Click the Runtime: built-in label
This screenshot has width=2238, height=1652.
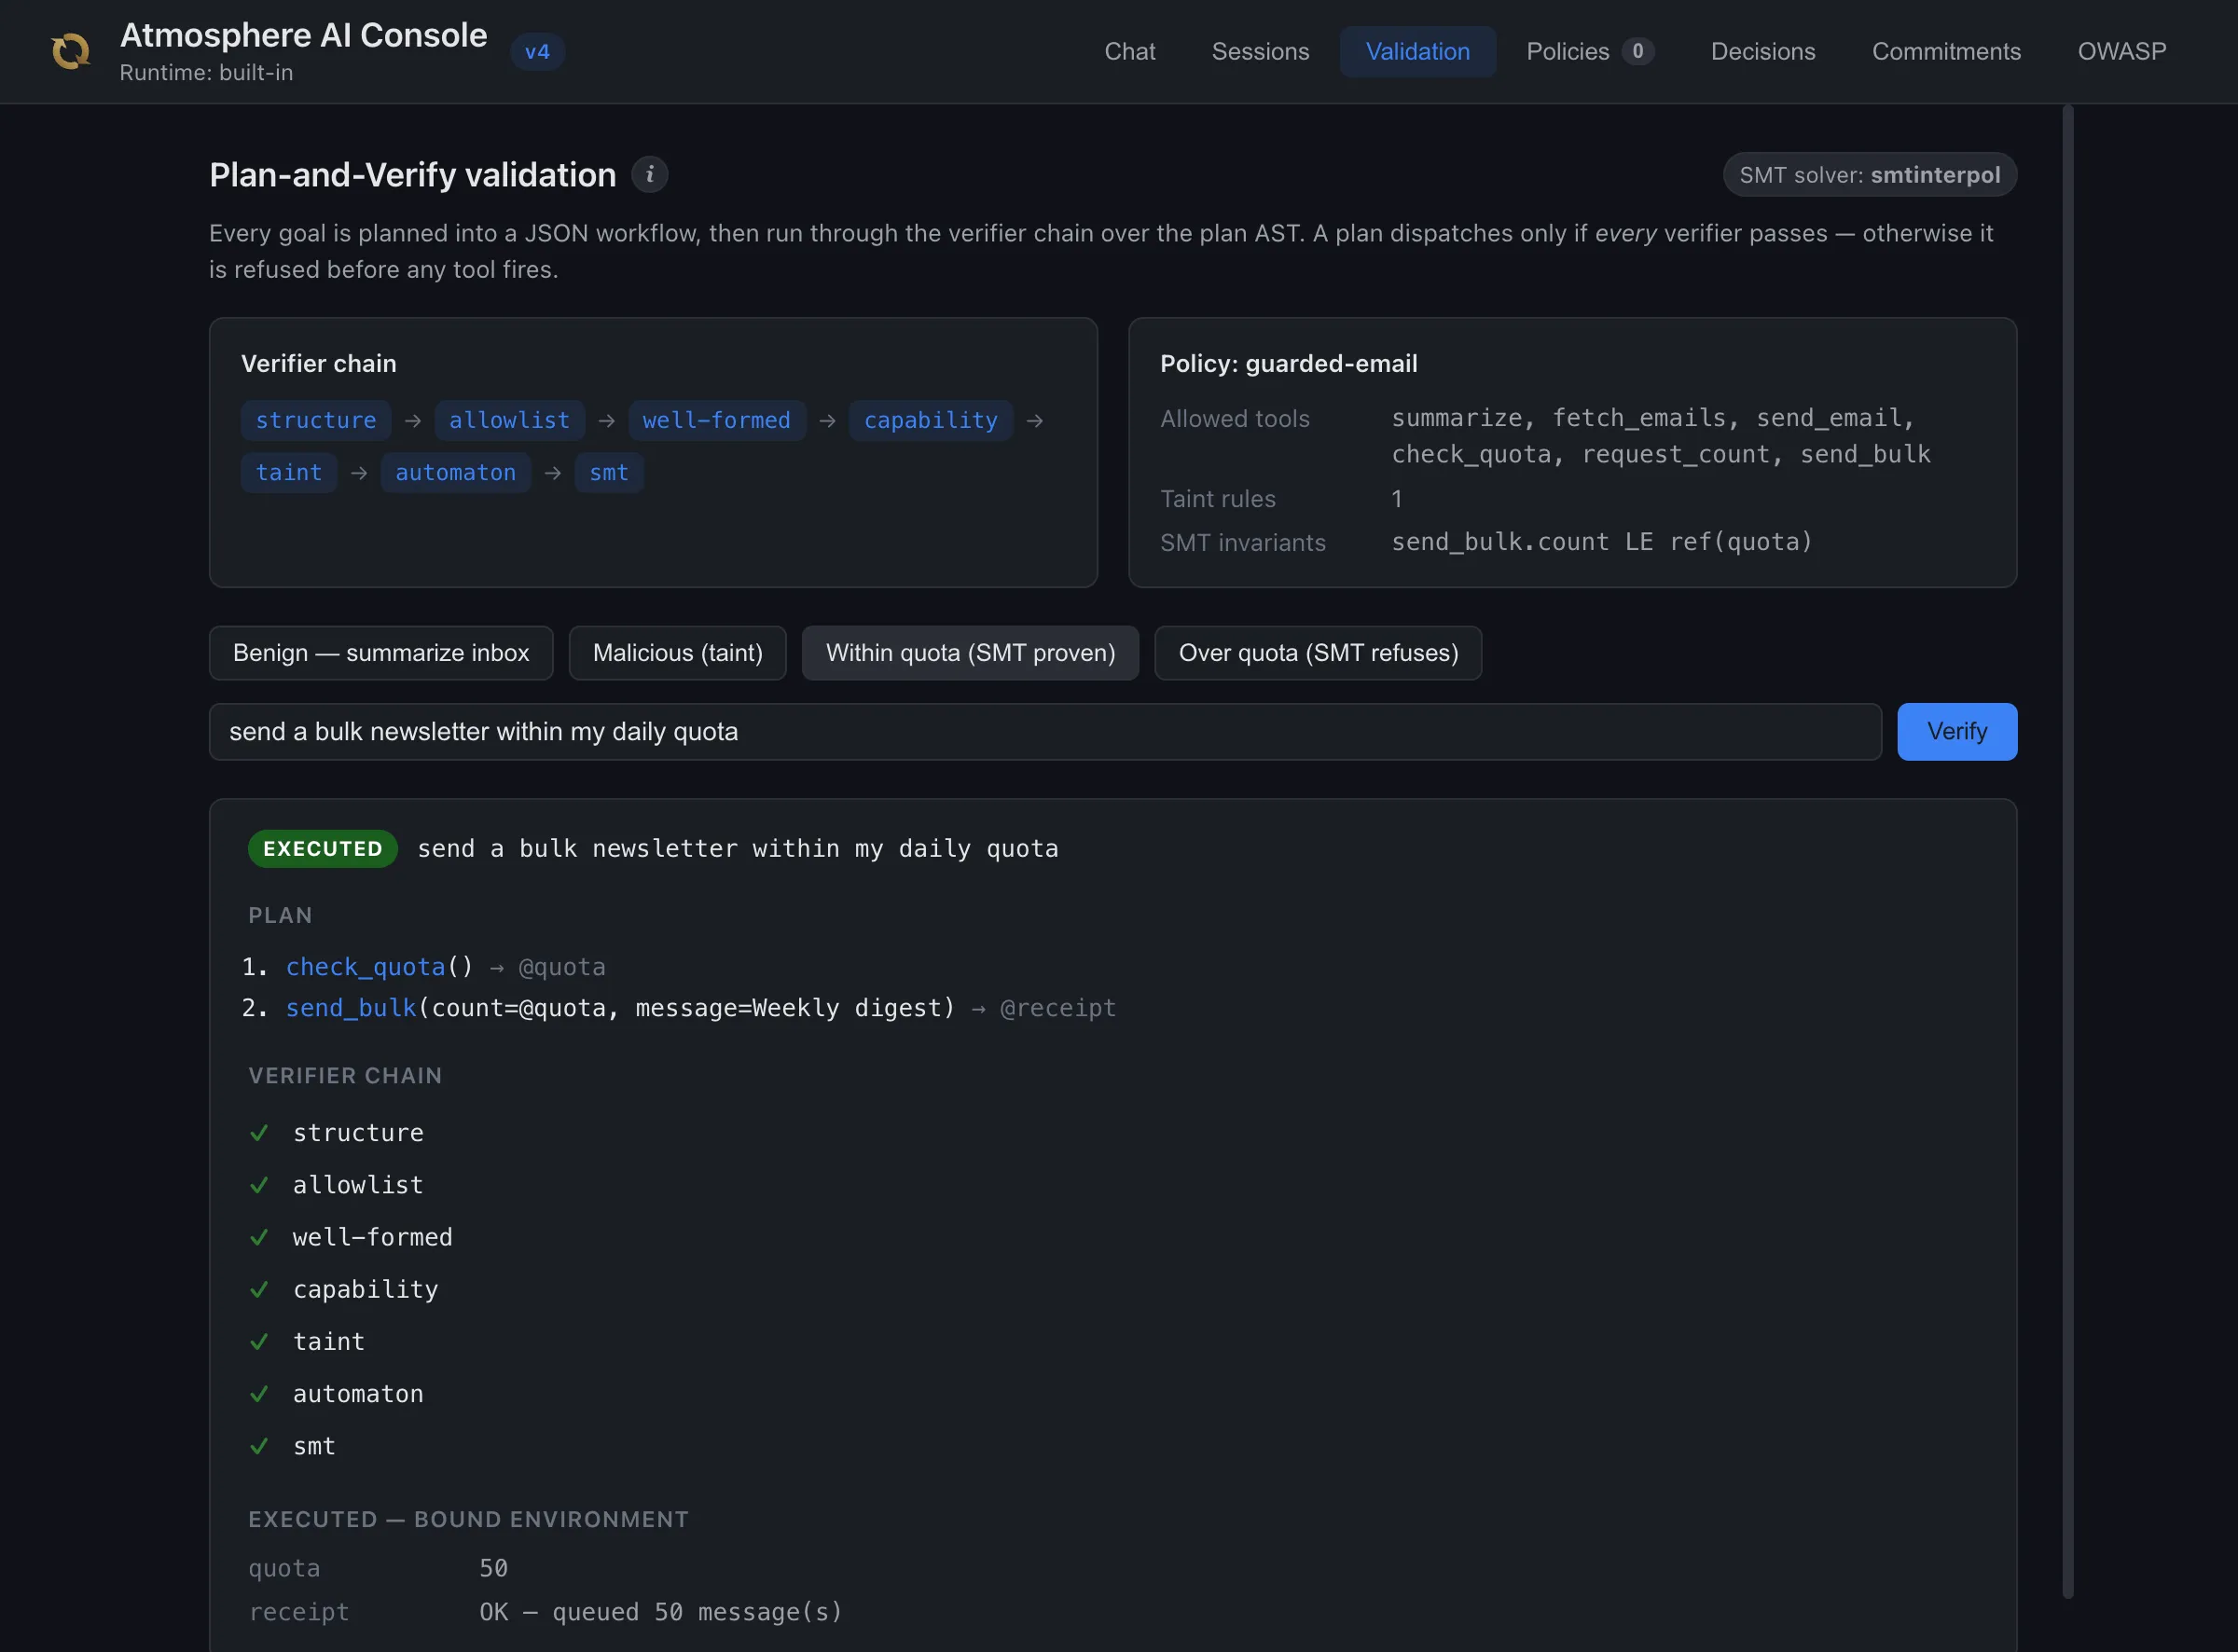click(206, 73)
